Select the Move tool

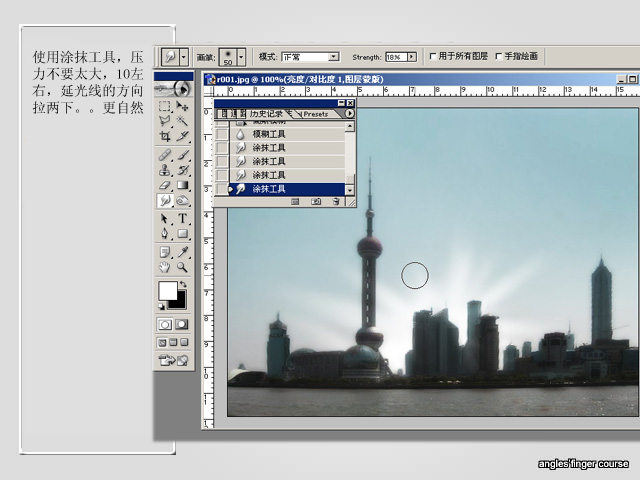(182, 107)
